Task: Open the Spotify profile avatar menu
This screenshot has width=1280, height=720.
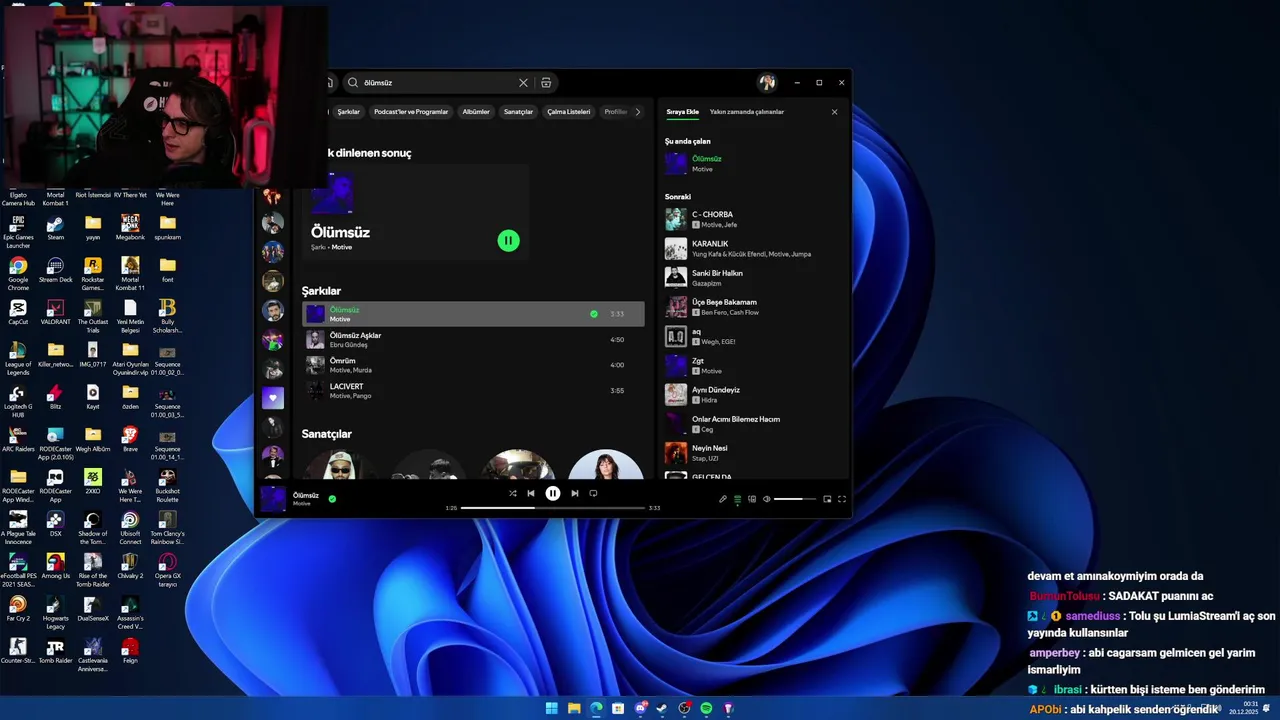Action: point(767,83)
